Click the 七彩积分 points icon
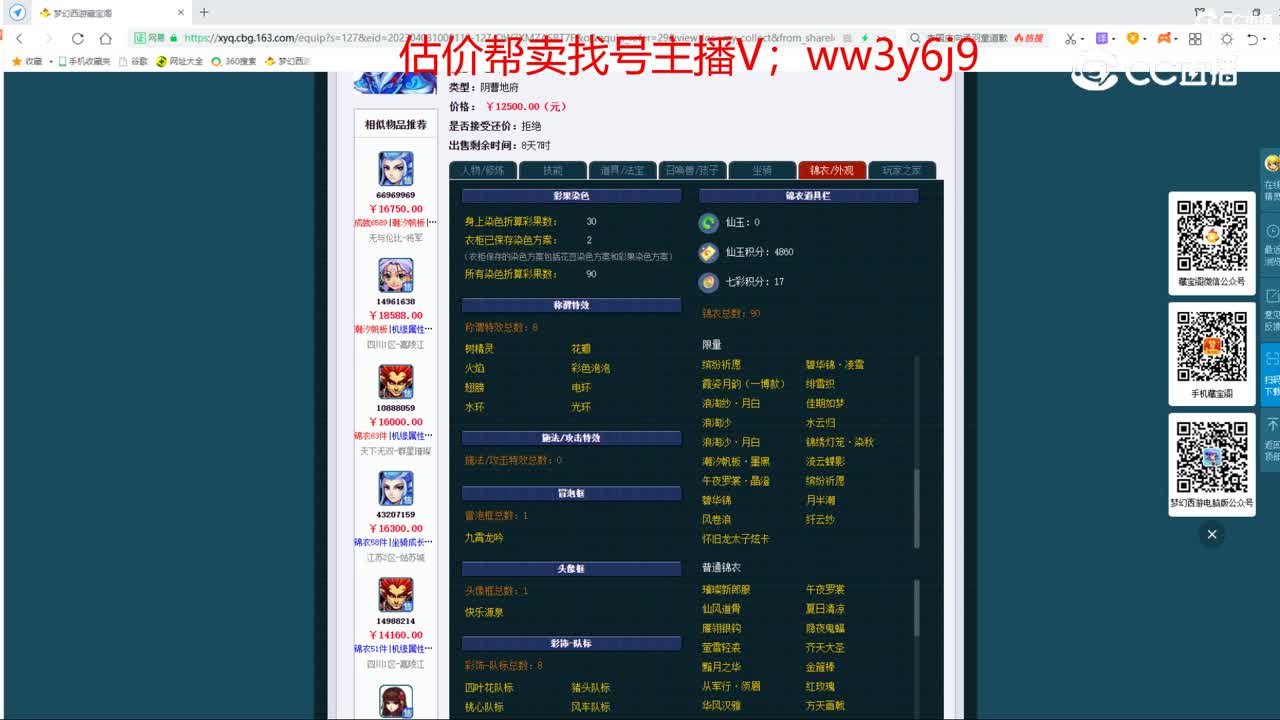Viewport: 1280px width, 720px height. [709, 281]
